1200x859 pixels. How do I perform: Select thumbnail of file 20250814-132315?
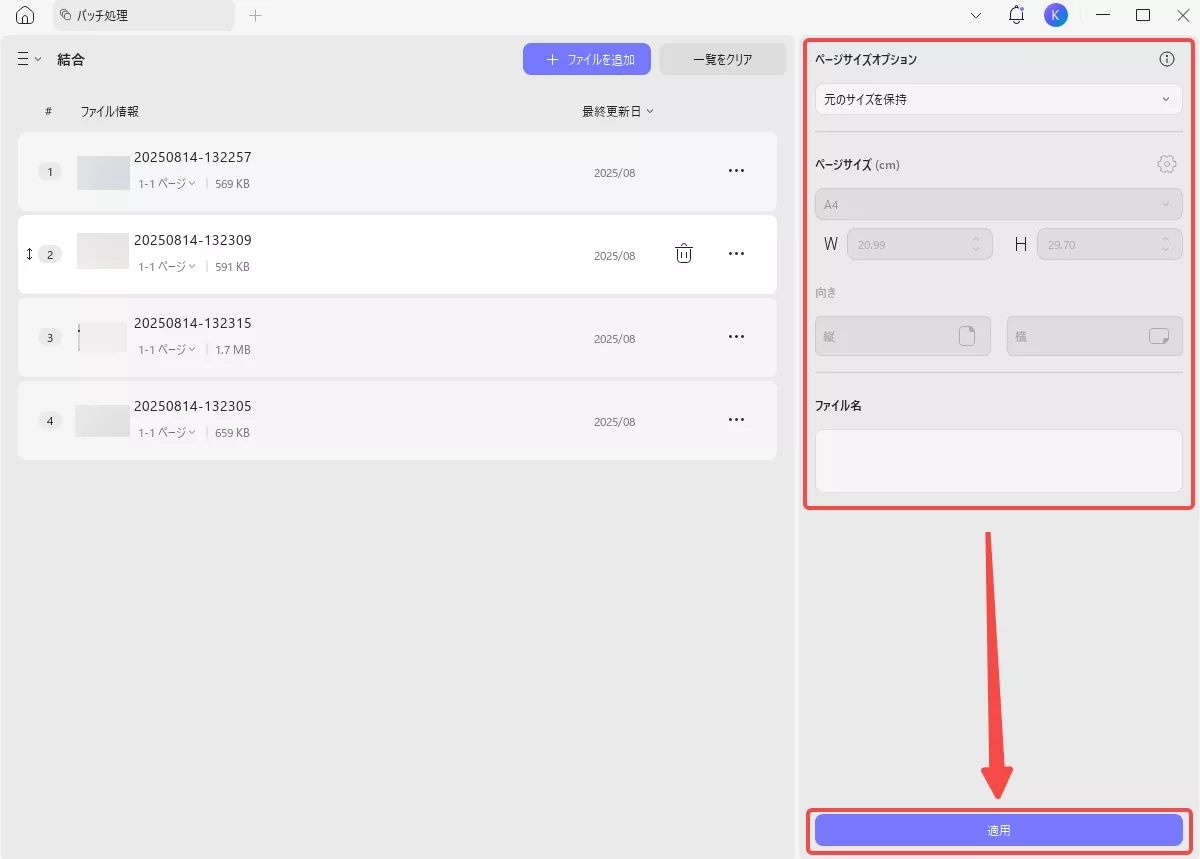(x=103, y=337)
